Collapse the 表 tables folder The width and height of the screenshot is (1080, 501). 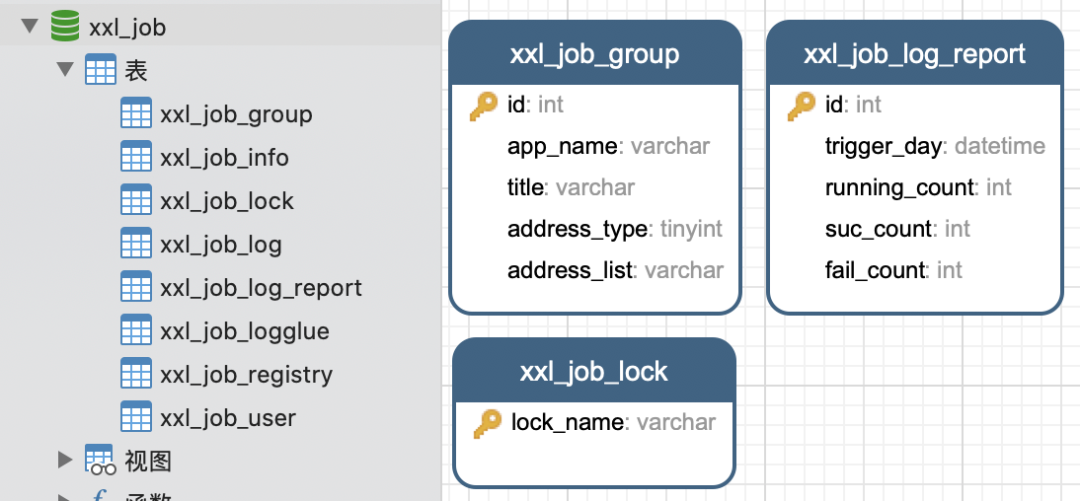click(x=66, y=70)
